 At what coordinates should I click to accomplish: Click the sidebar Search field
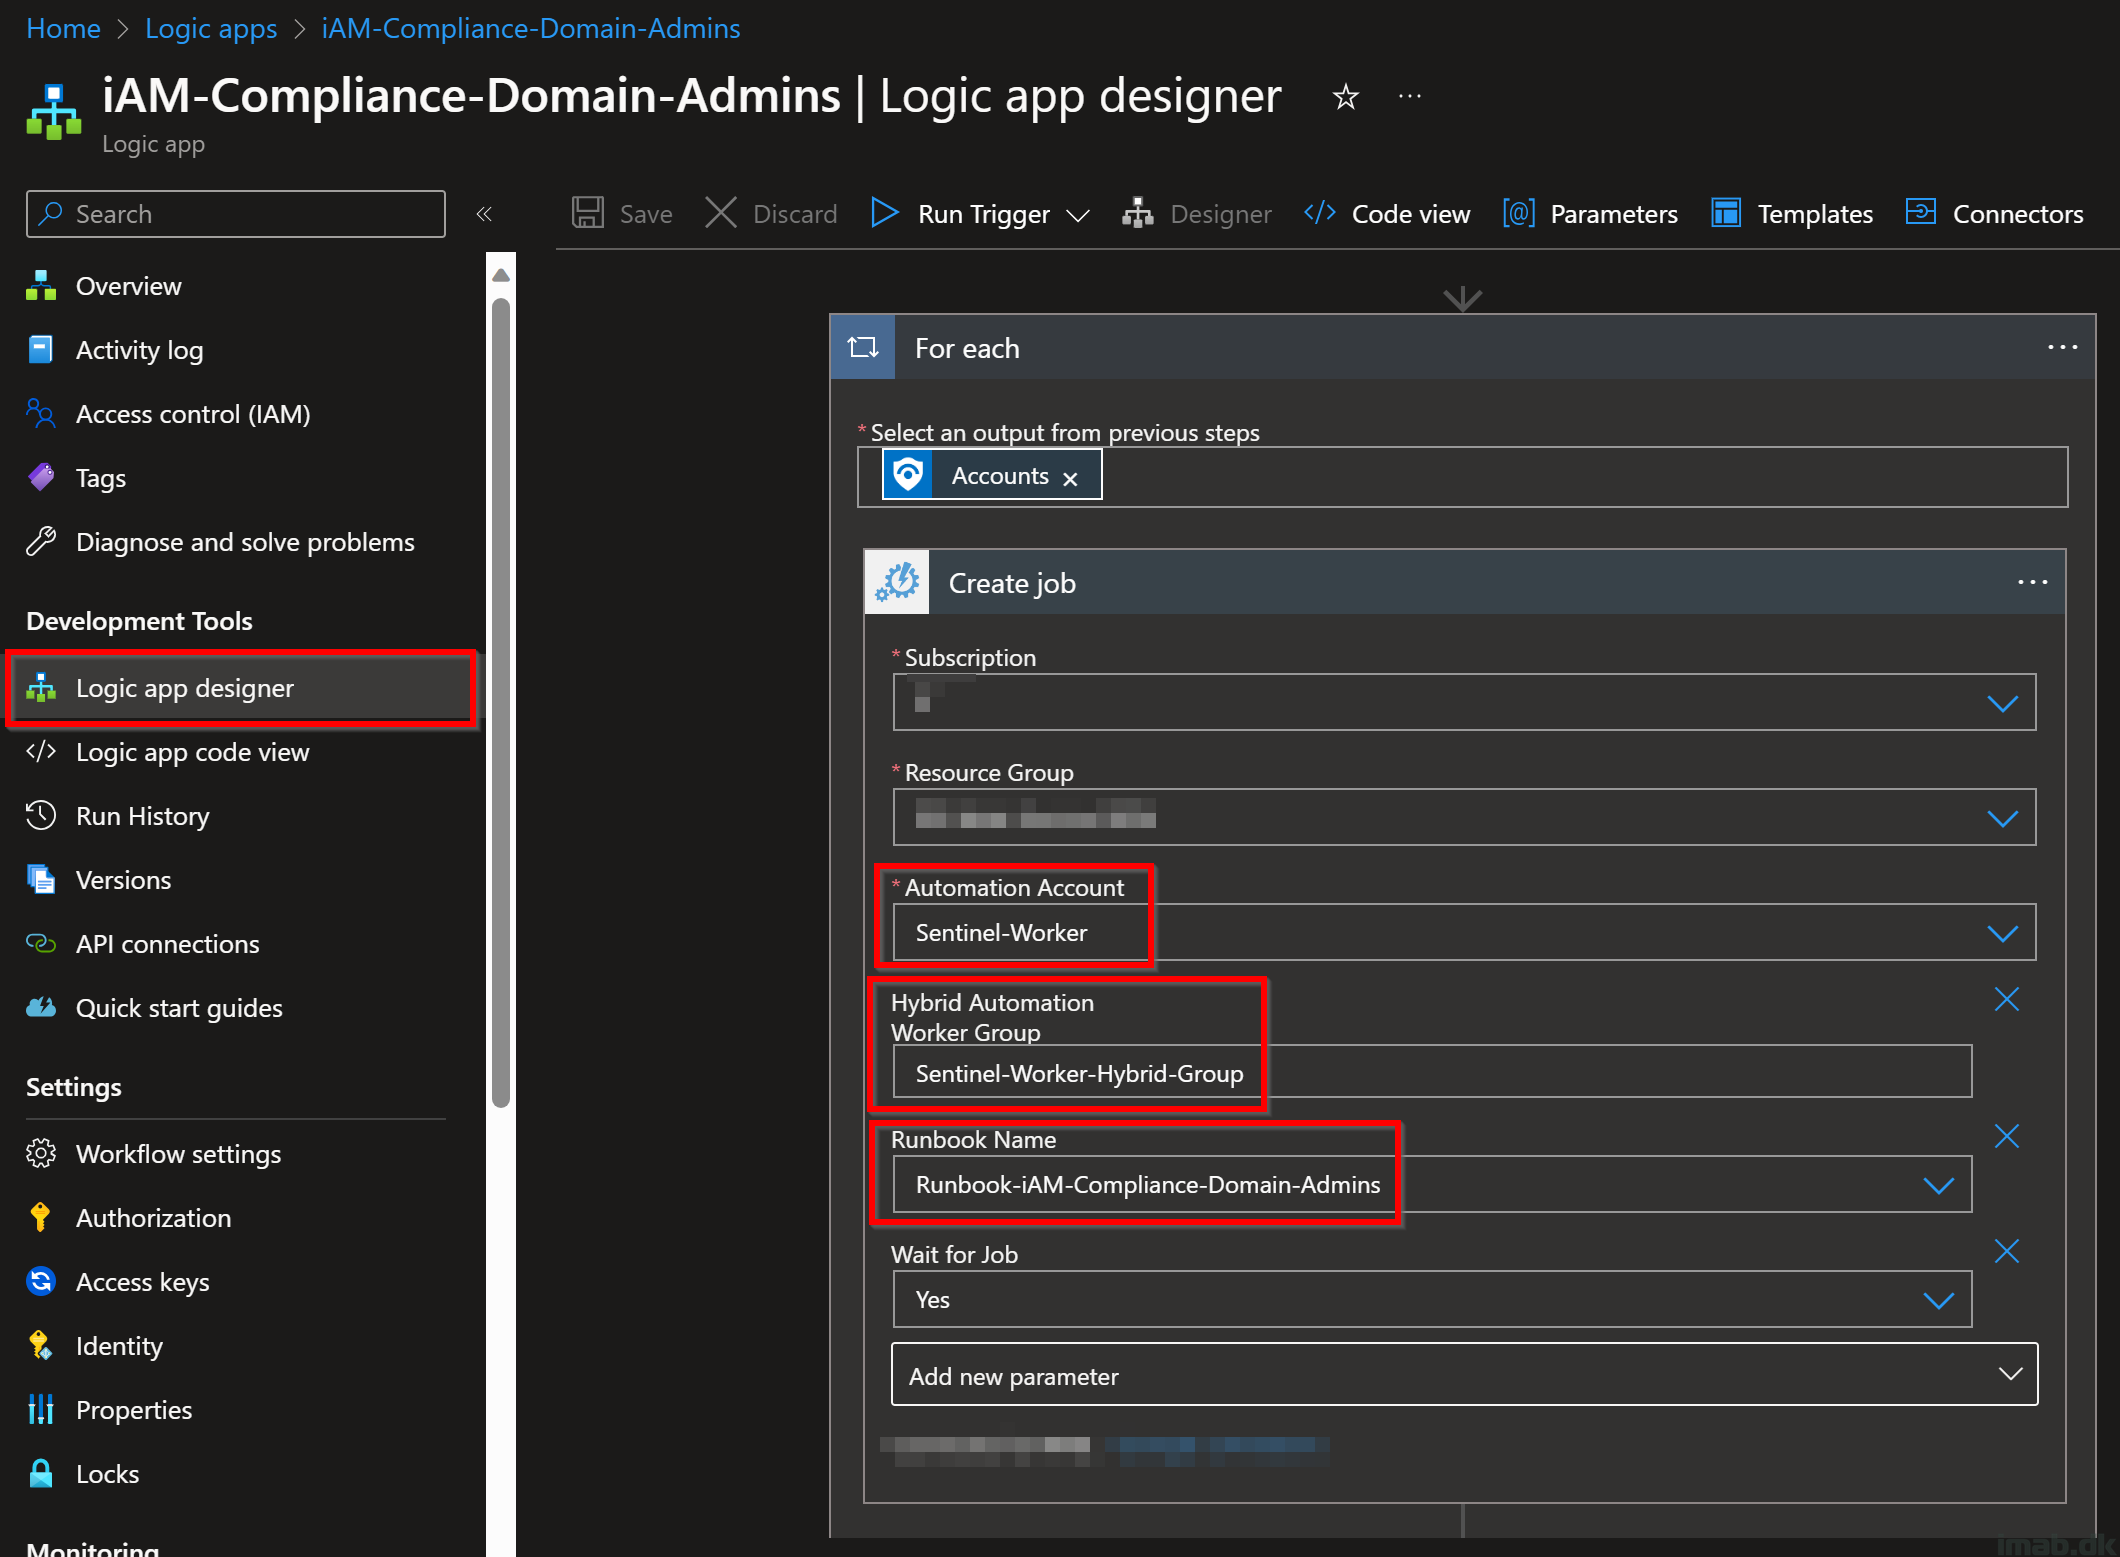click(x=236, y=214)
